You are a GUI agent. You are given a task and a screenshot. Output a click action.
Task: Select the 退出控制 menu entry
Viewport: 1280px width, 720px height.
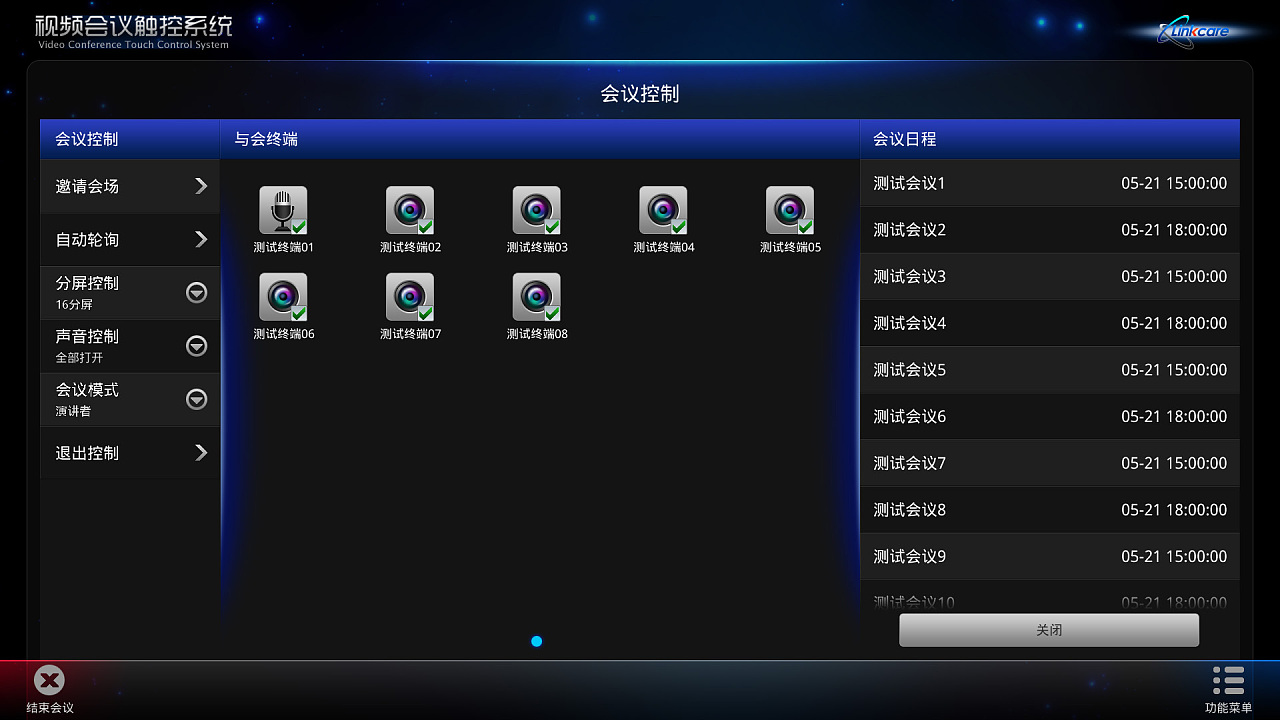tap(130, 453)
